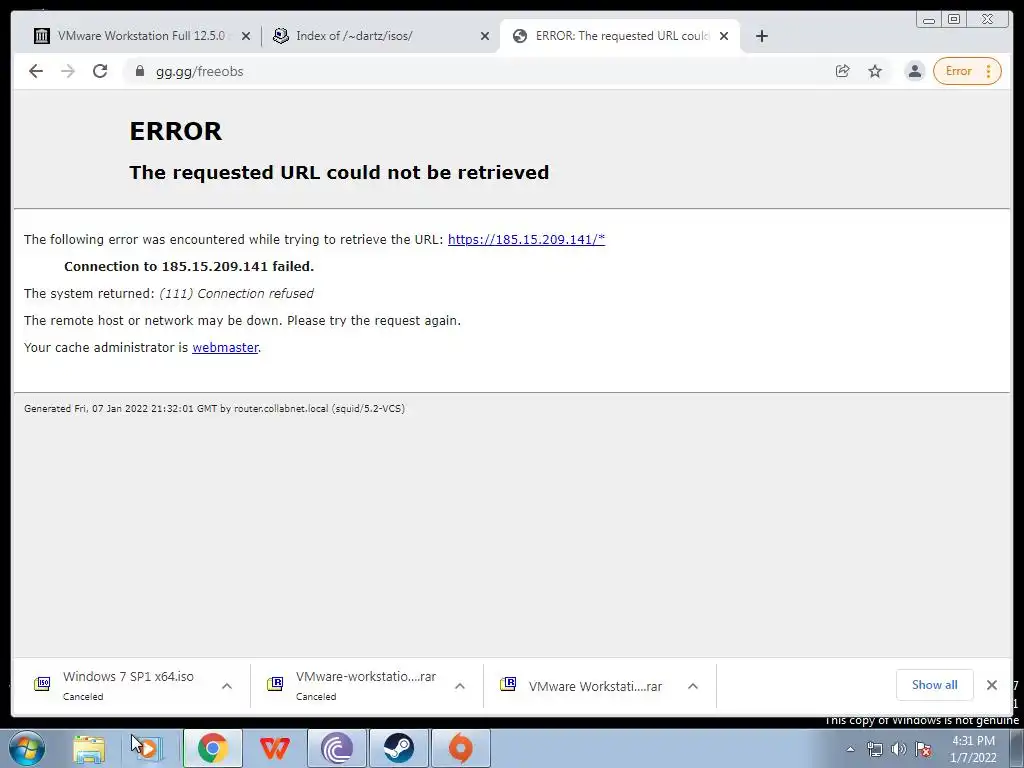The image size is (1024, 768).
Task: Click the Generated Fri, 07 Jan 2022 footer
Action: click(214, 409)
